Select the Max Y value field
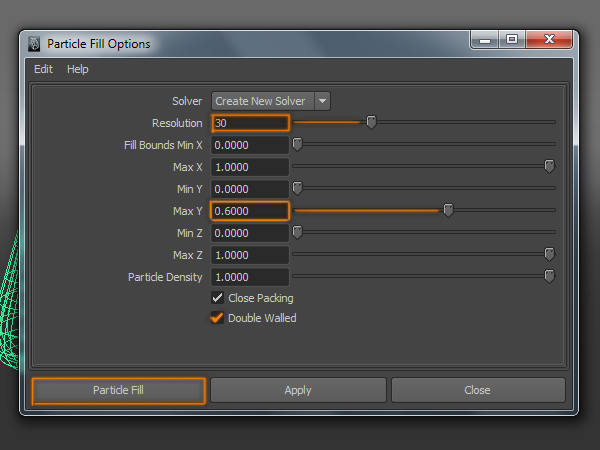The height and width of the screenshot is (450, 600). (x=250, y=211)
